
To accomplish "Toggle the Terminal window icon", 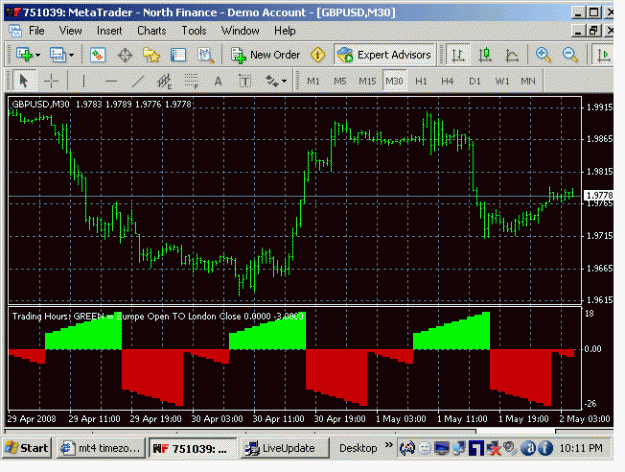I will [x=178, y=55].
